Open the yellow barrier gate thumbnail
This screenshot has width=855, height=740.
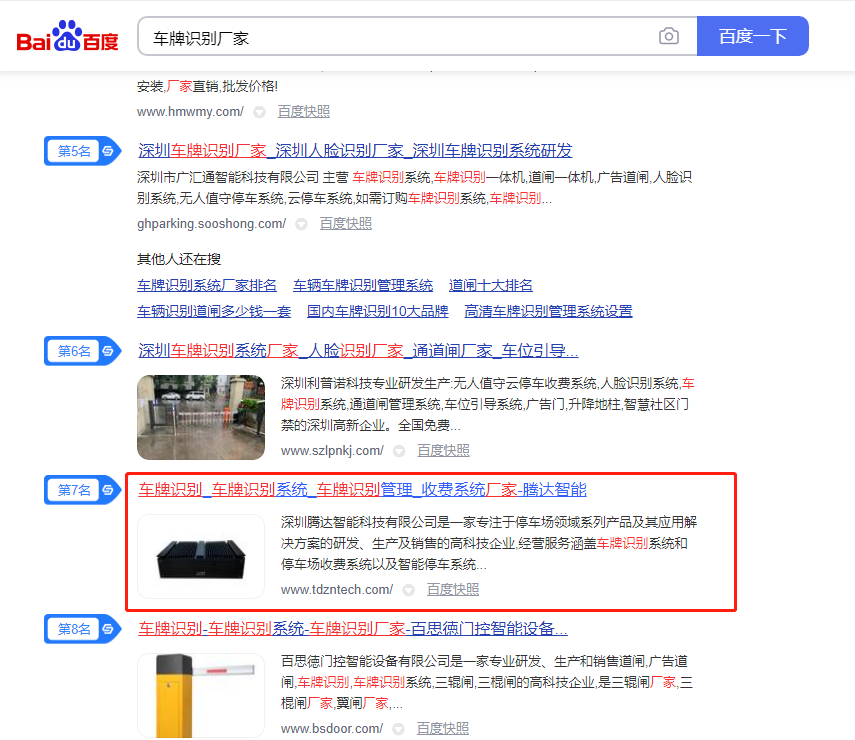201,695
